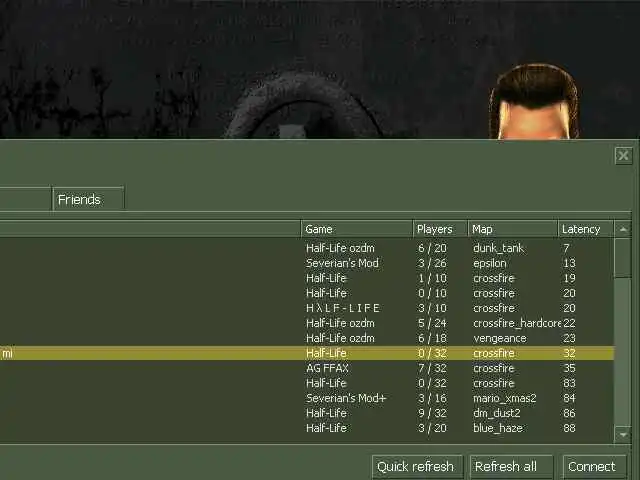The height and width of the screenshot is (480, 640).
Task: Click the scrollbar up arrow
Action: pos(623,229)
